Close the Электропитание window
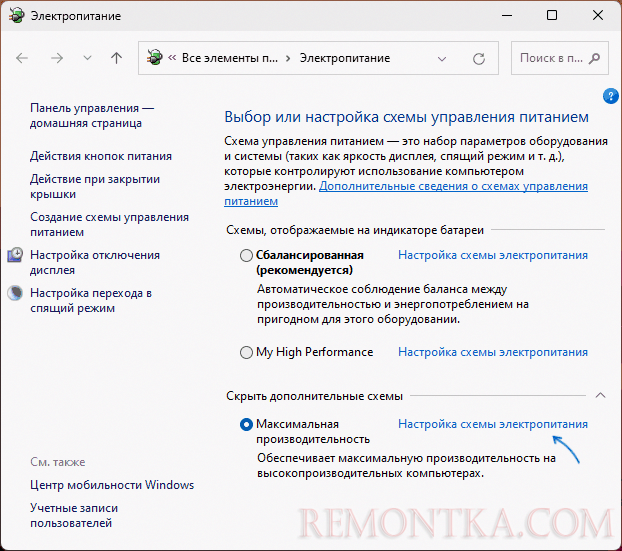 (598, 15)
